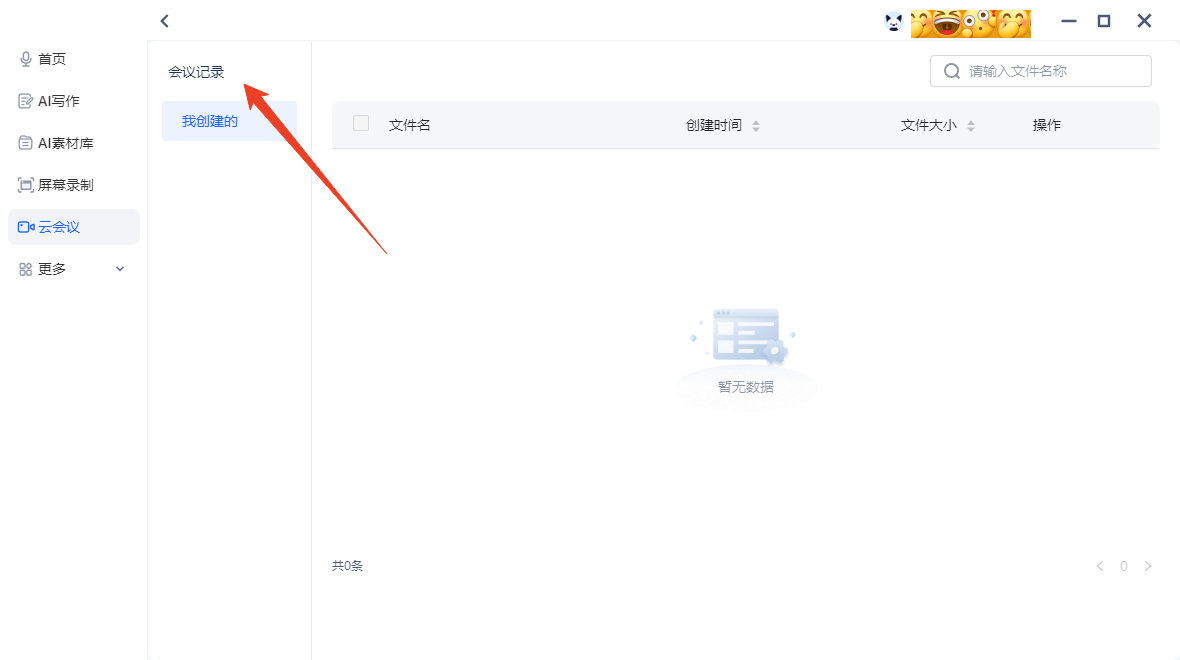Screen dimensions: 1180x660
Task: Focus the 请输入文件名称 search field
Action: 1041,71
